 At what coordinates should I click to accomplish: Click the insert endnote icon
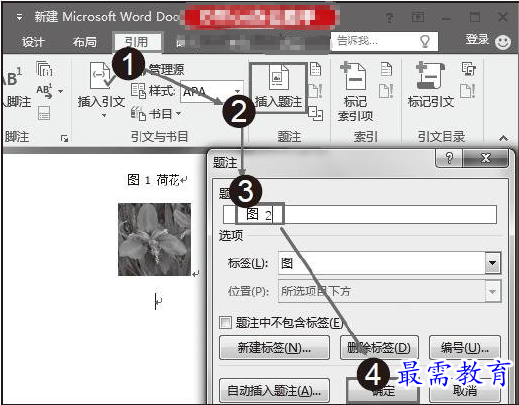44,69
